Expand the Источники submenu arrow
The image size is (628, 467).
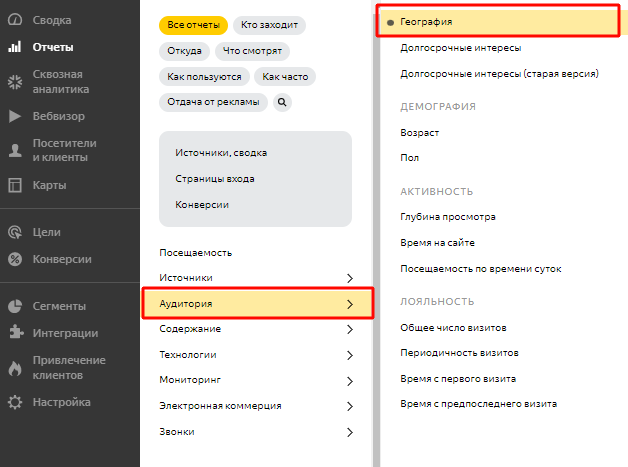pyautogui.click(x=349, y=278)
